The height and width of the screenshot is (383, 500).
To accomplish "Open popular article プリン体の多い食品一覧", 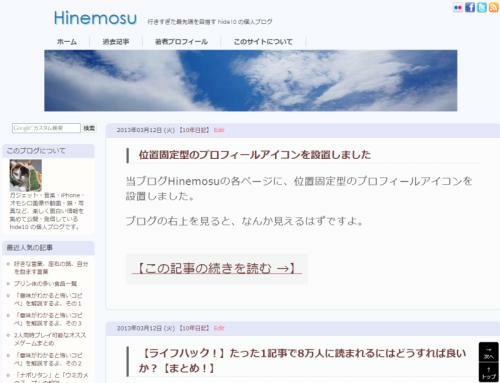I will click(45, 284).
